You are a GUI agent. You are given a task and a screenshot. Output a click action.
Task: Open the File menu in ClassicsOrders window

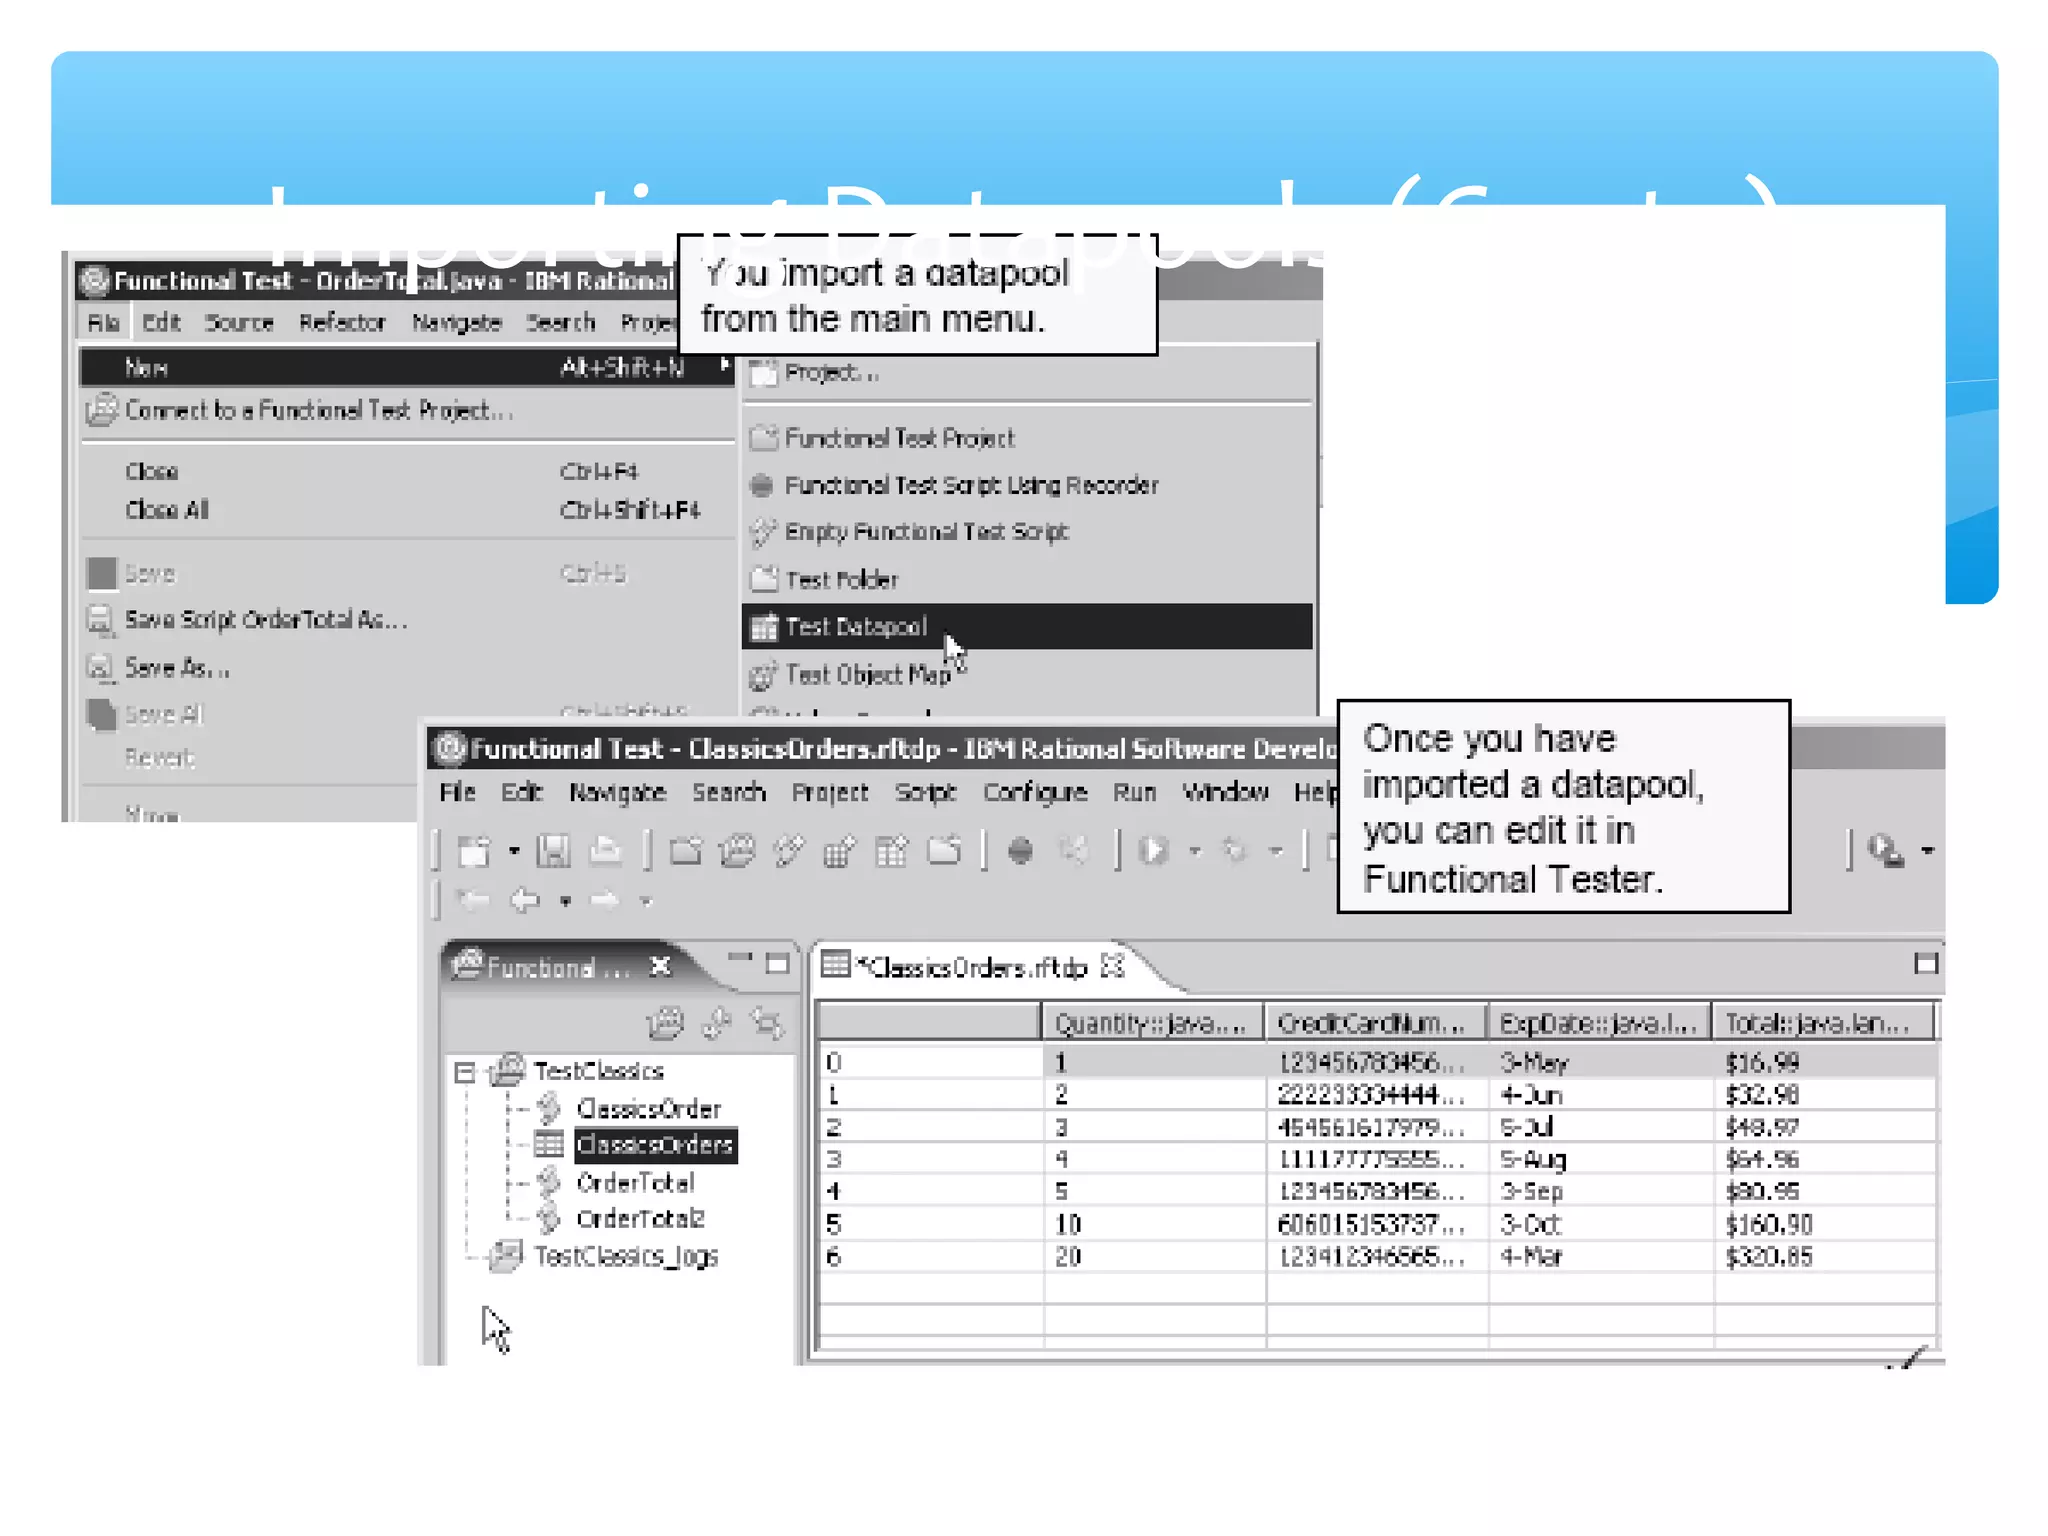click(x=457, y=792)
